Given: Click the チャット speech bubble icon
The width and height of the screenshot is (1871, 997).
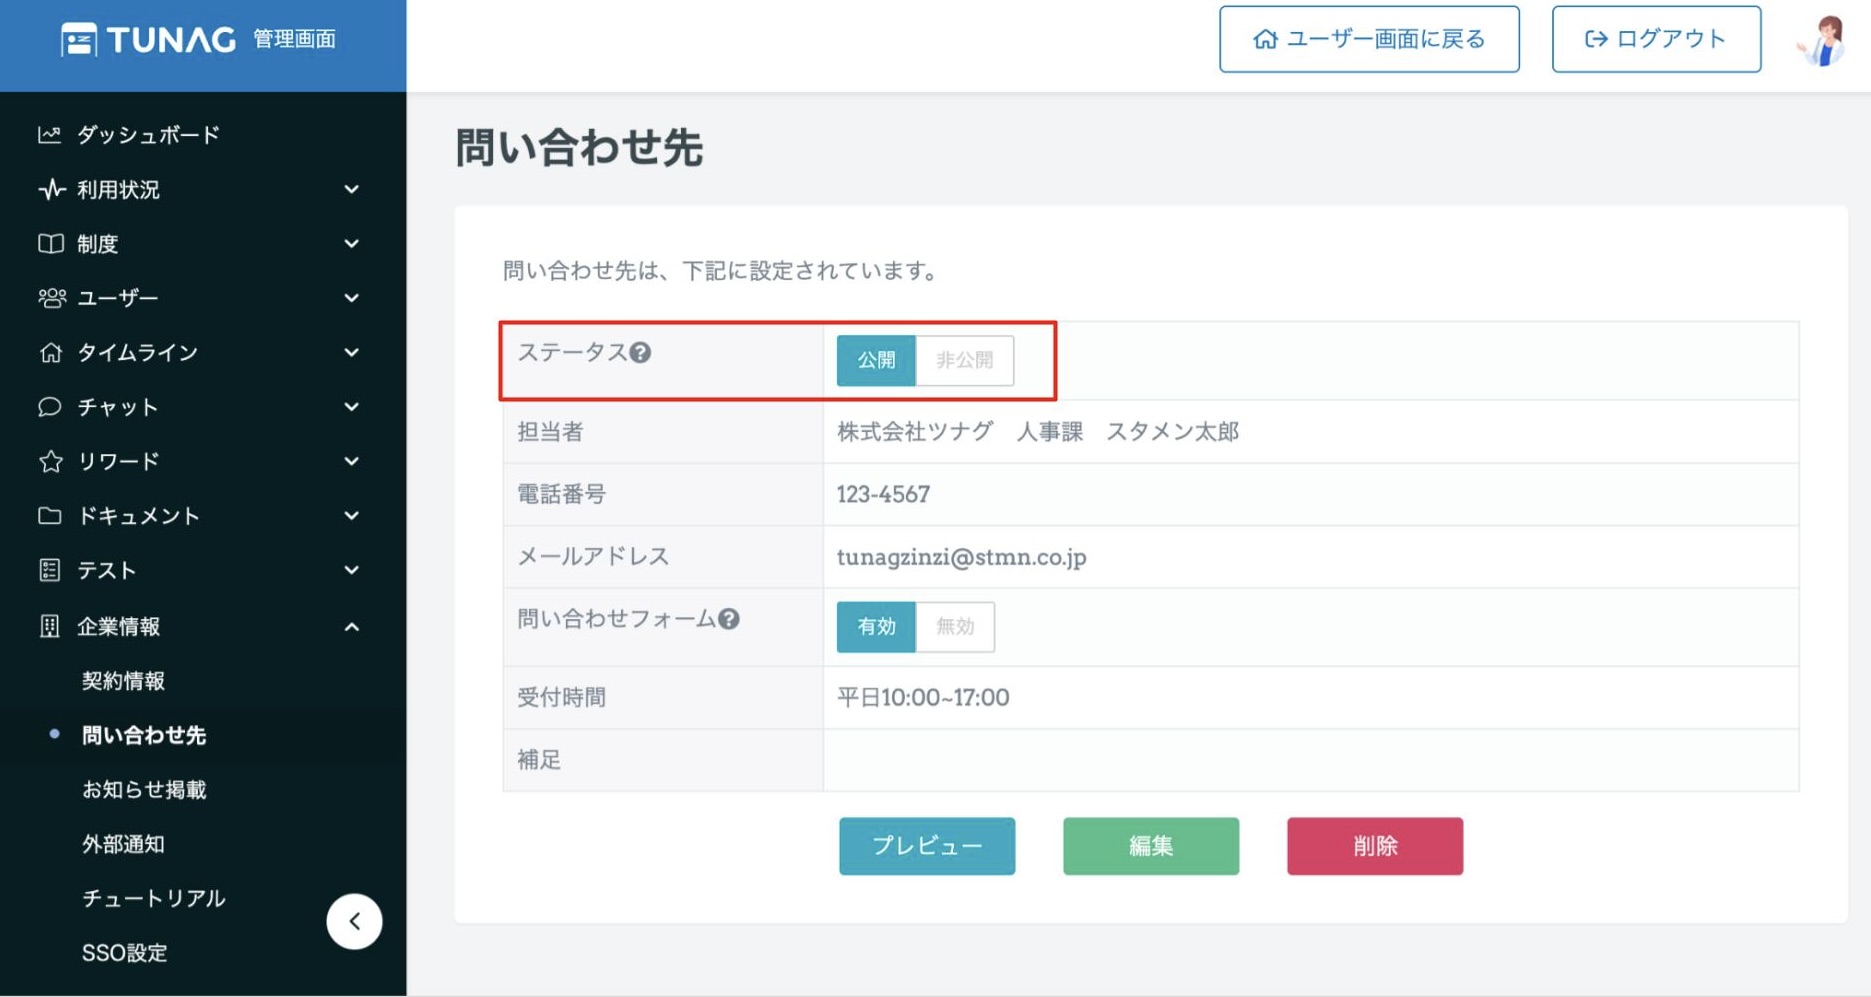Looking at the screenshot, I should click(50, 407).
